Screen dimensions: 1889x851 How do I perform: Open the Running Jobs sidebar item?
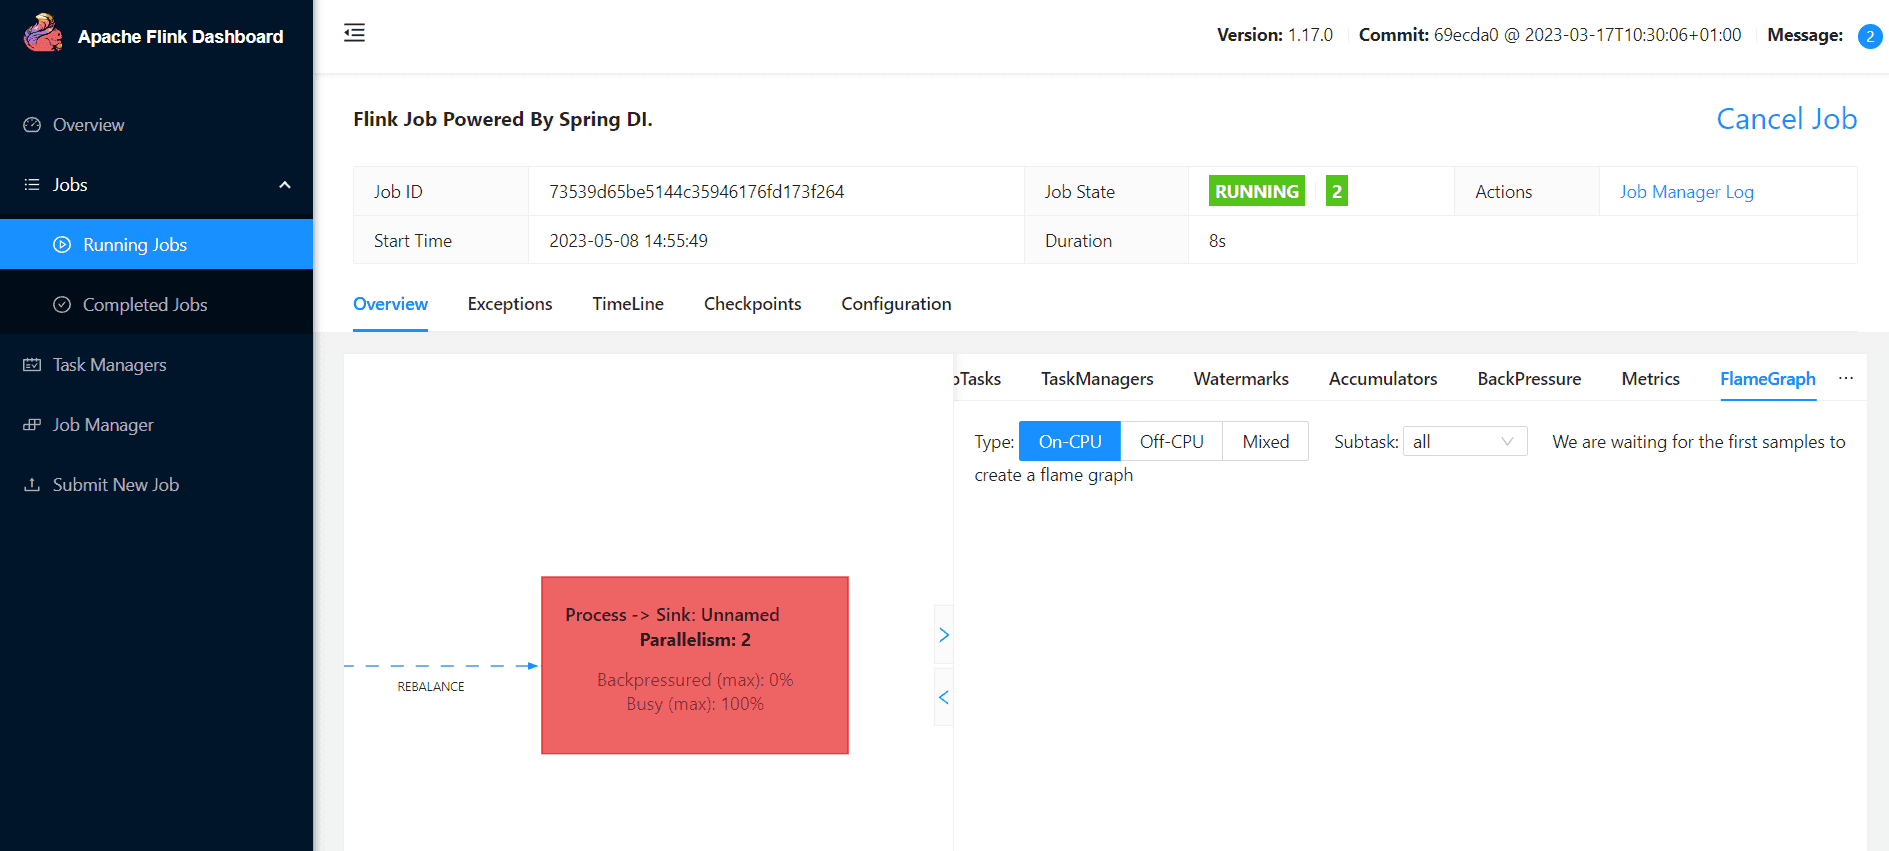(156, 245)
